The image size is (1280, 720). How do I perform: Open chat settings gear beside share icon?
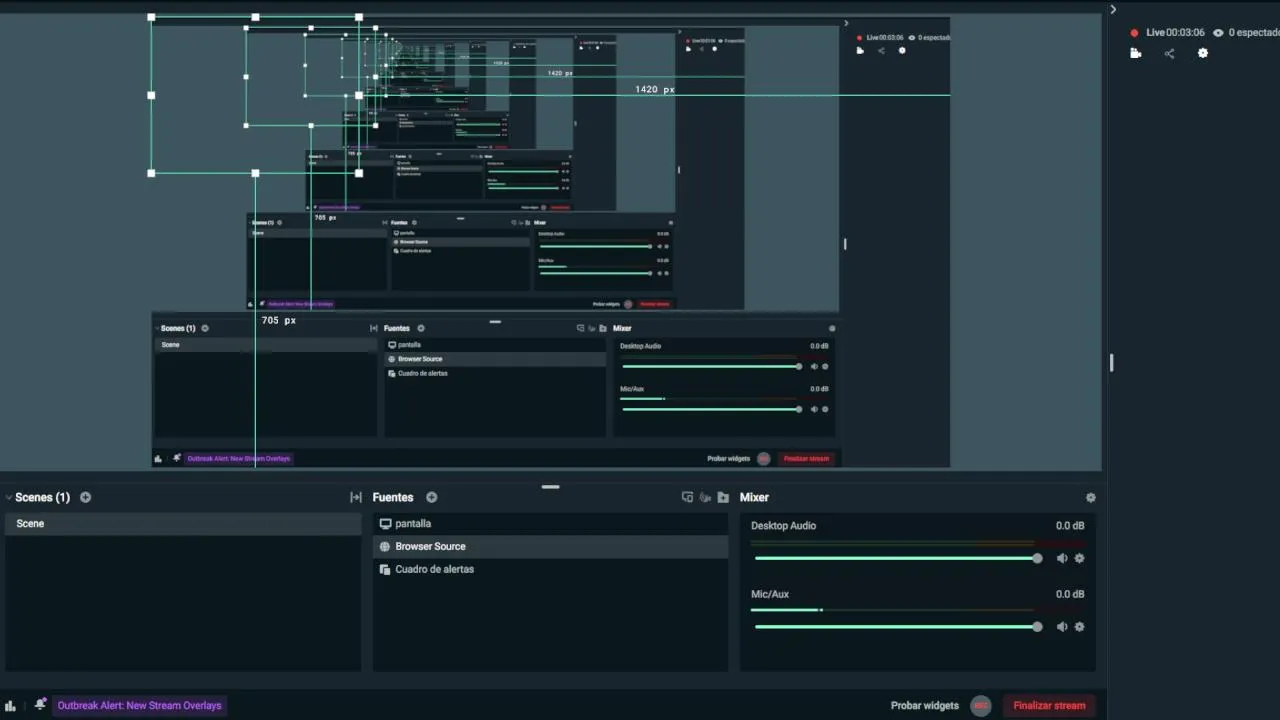(x=1203, y=53)
